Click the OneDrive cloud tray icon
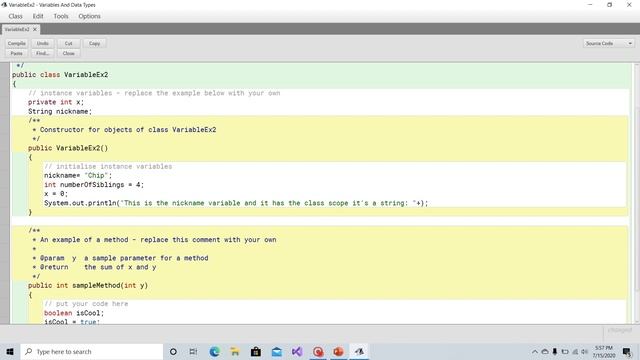 click(x=545, y=351)
